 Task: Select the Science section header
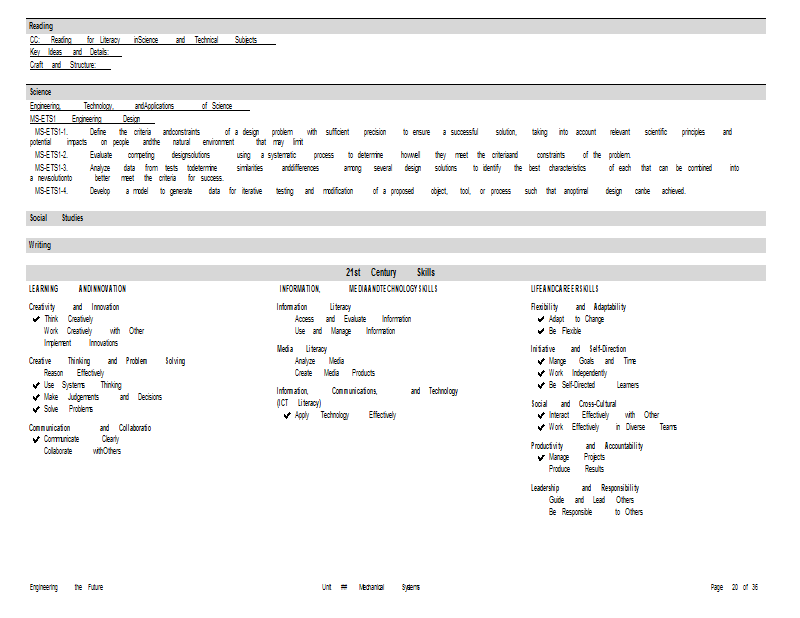[396, 92]
